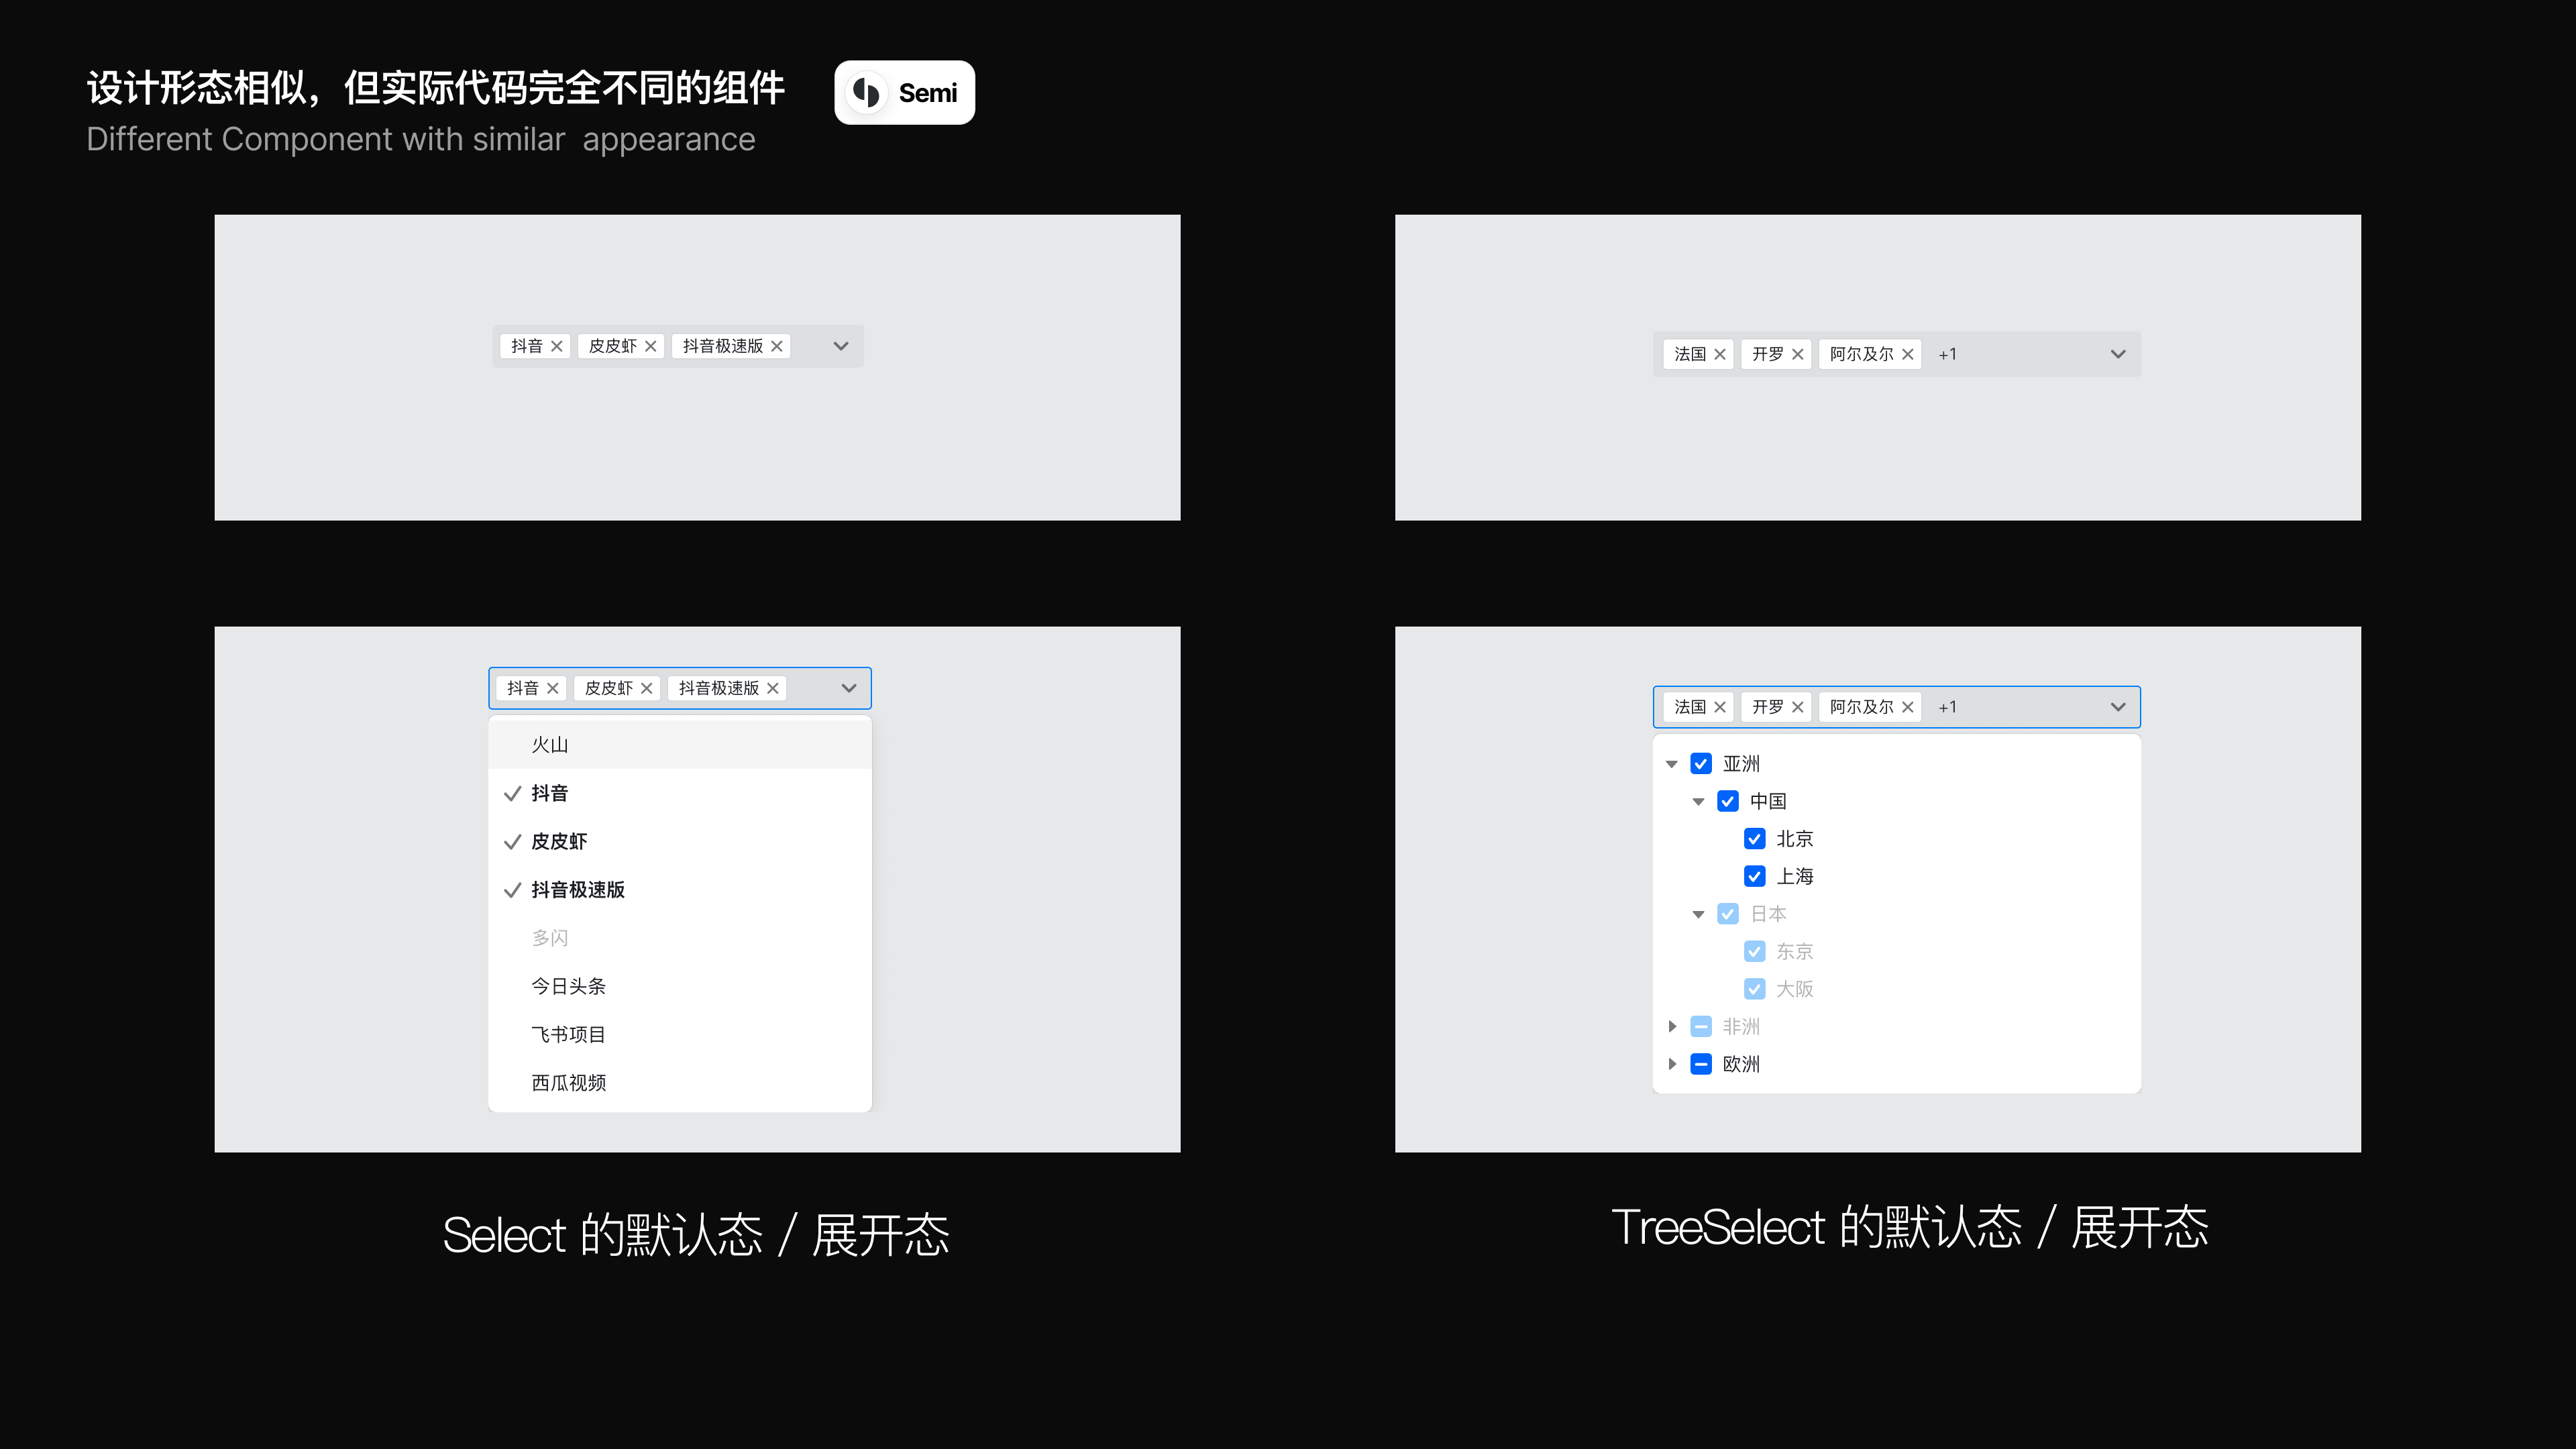Image resolution: width=2576 pixels, height=1449 pixels.
Task: Toggle the 欧洲 partial checkbox
Action: [x=1701, y=1064]
